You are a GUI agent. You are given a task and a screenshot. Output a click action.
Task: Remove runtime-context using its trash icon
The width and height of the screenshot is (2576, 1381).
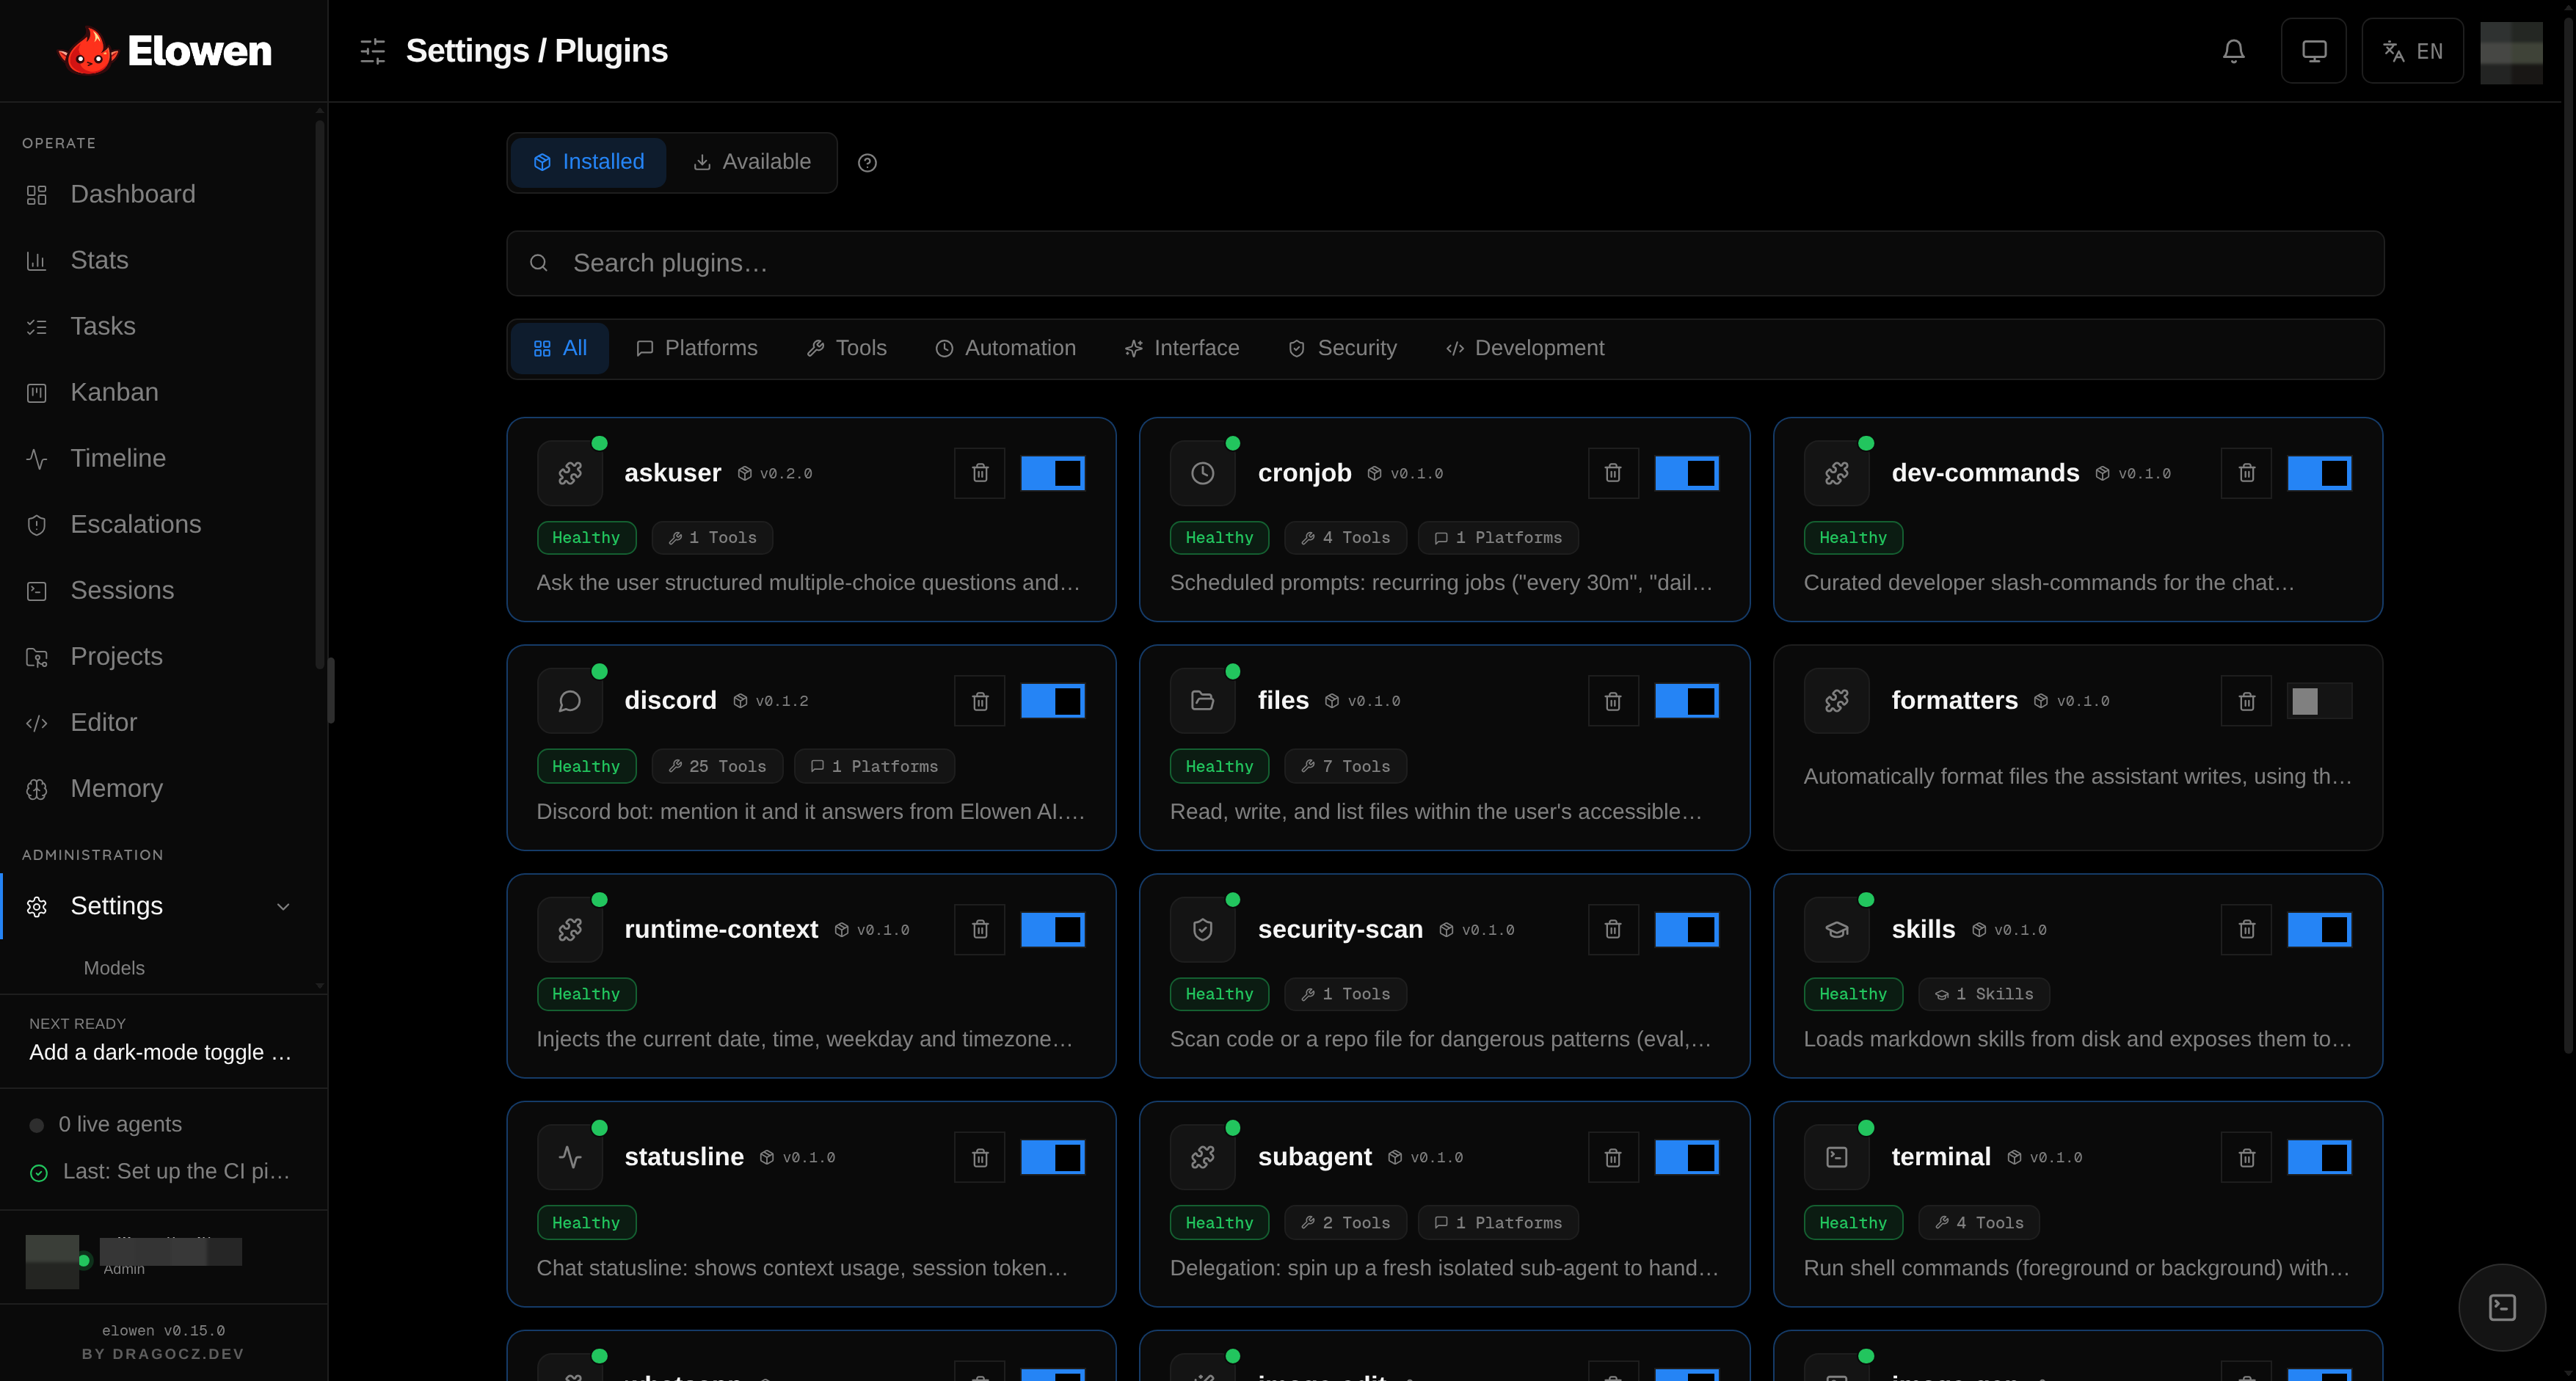coord(980,929)
